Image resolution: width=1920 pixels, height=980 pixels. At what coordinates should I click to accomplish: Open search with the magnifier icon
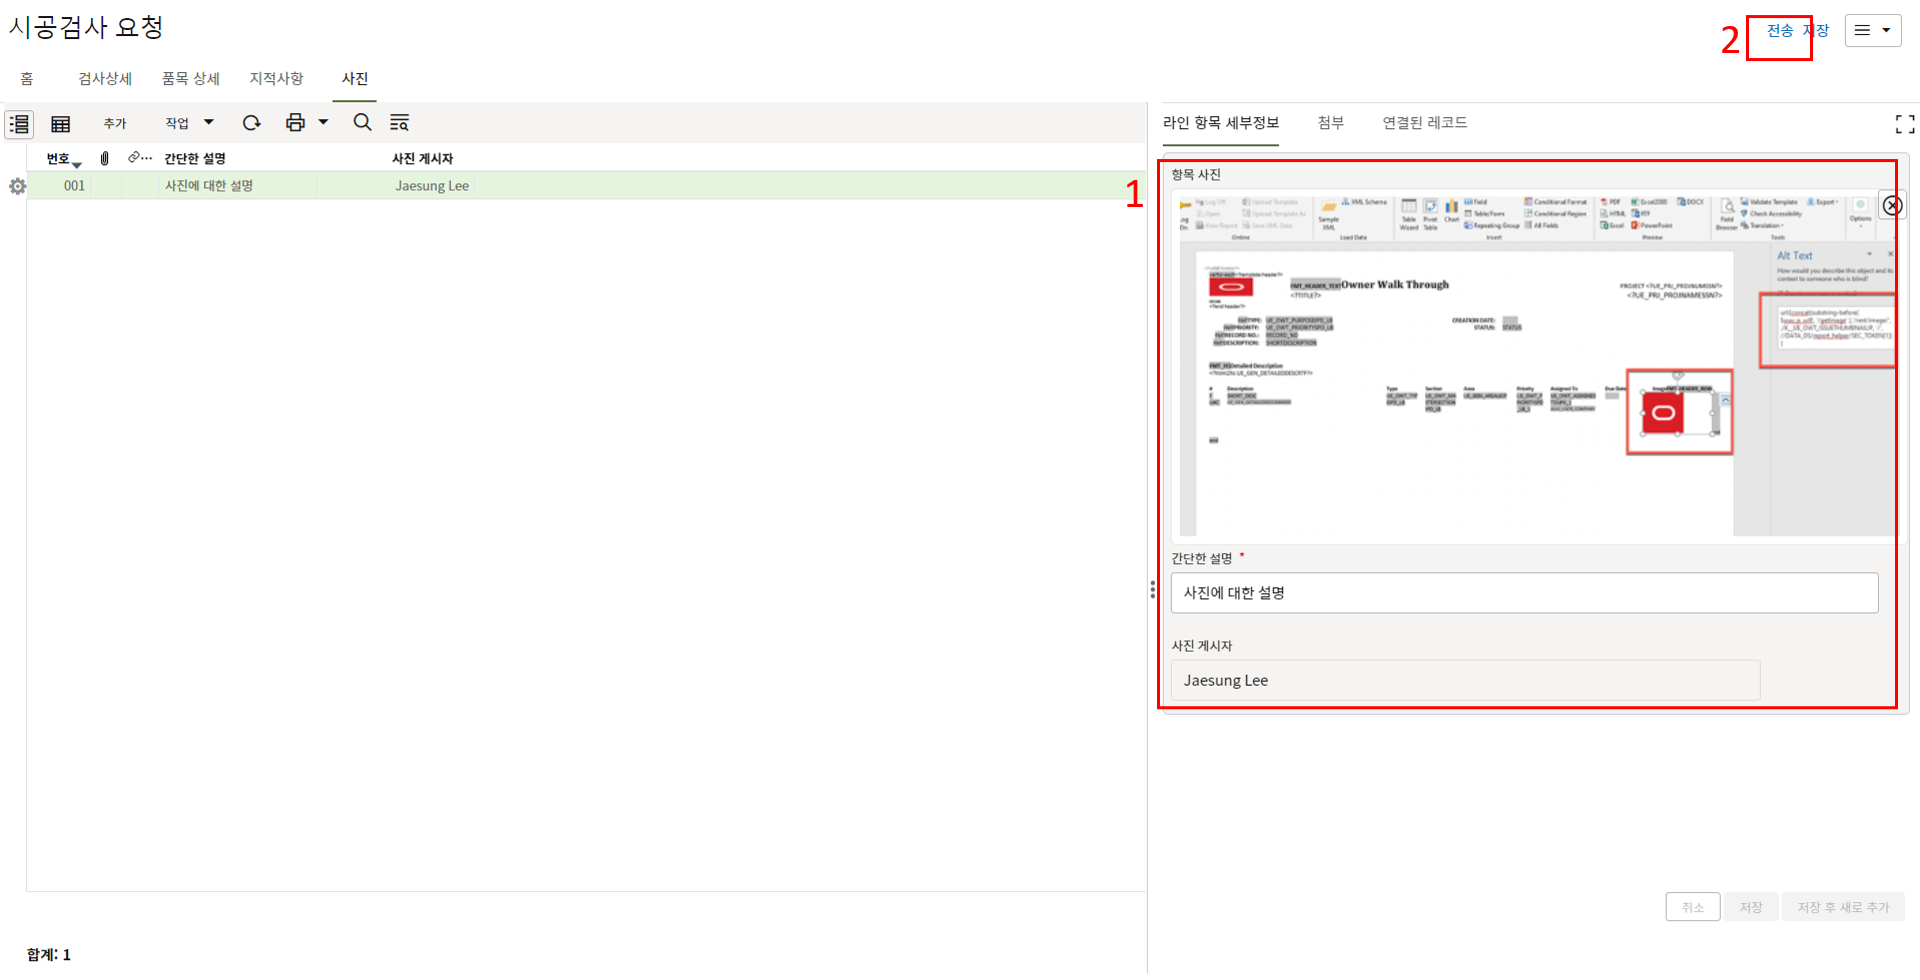tap(362, 123)
